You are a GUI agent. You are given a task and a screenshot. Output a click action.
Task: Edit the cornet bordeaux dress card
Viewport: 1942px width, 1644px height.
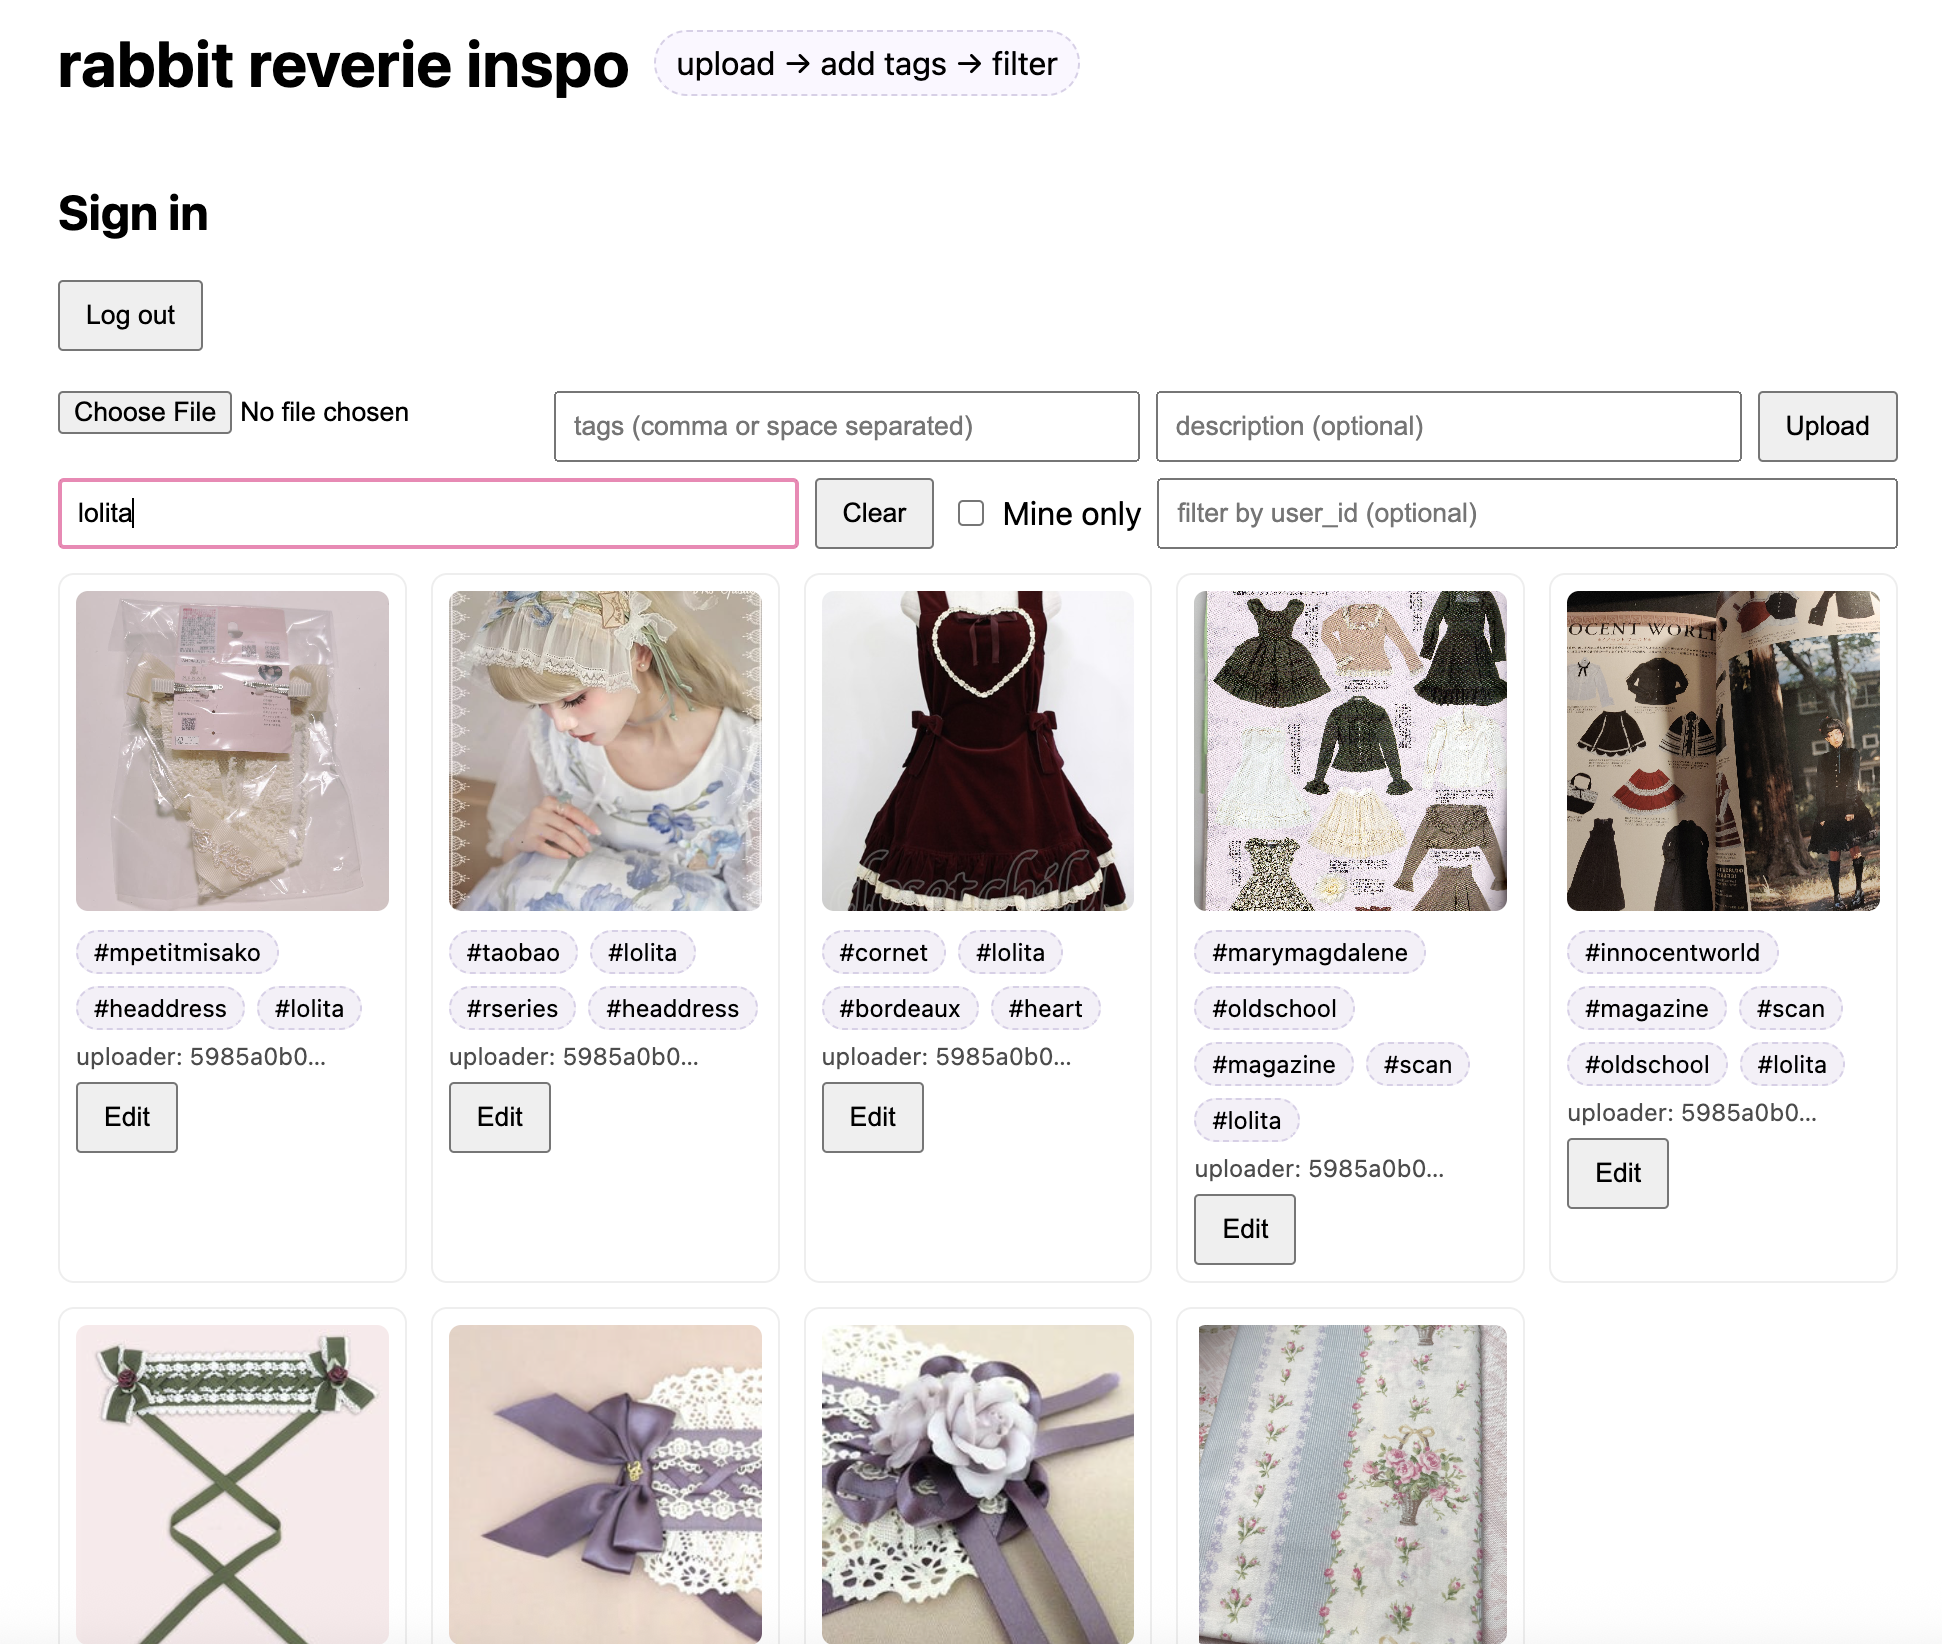(872, 1117)
